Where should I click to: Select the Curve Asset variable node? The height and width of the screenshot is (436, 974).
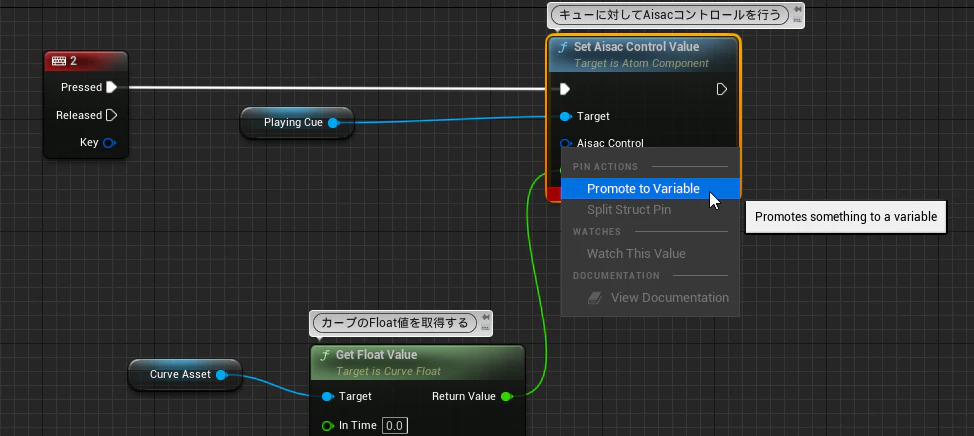(184, 375)
